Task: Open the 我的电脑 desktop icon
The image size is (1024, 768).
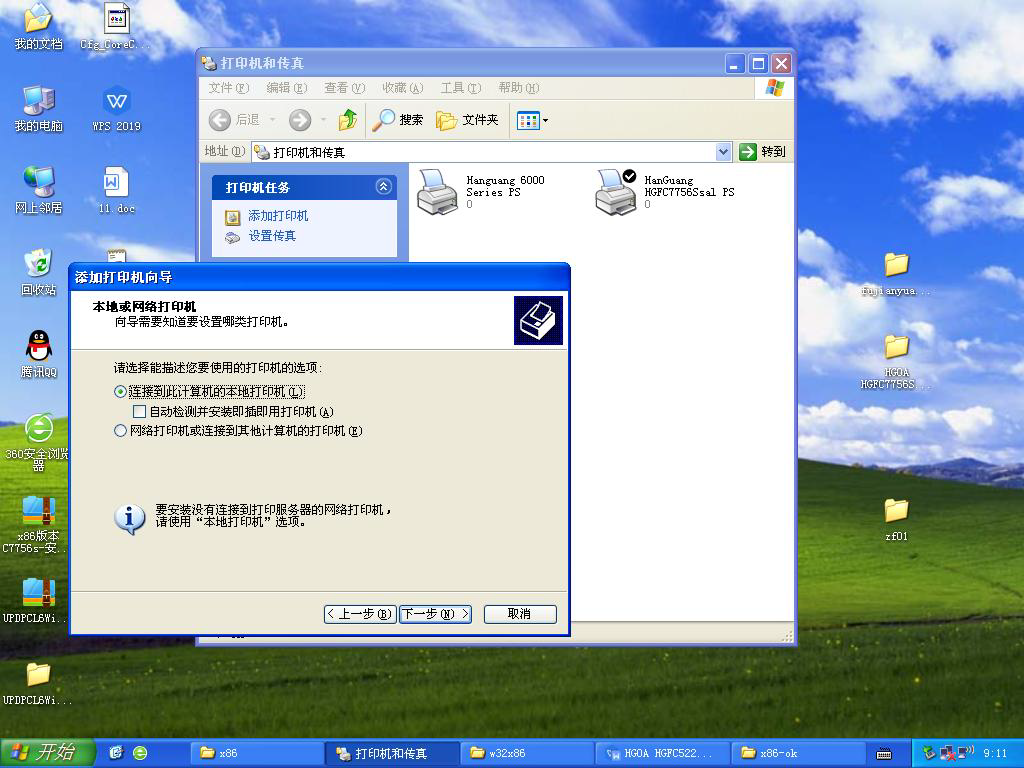Action: click(x=38, y=108)
